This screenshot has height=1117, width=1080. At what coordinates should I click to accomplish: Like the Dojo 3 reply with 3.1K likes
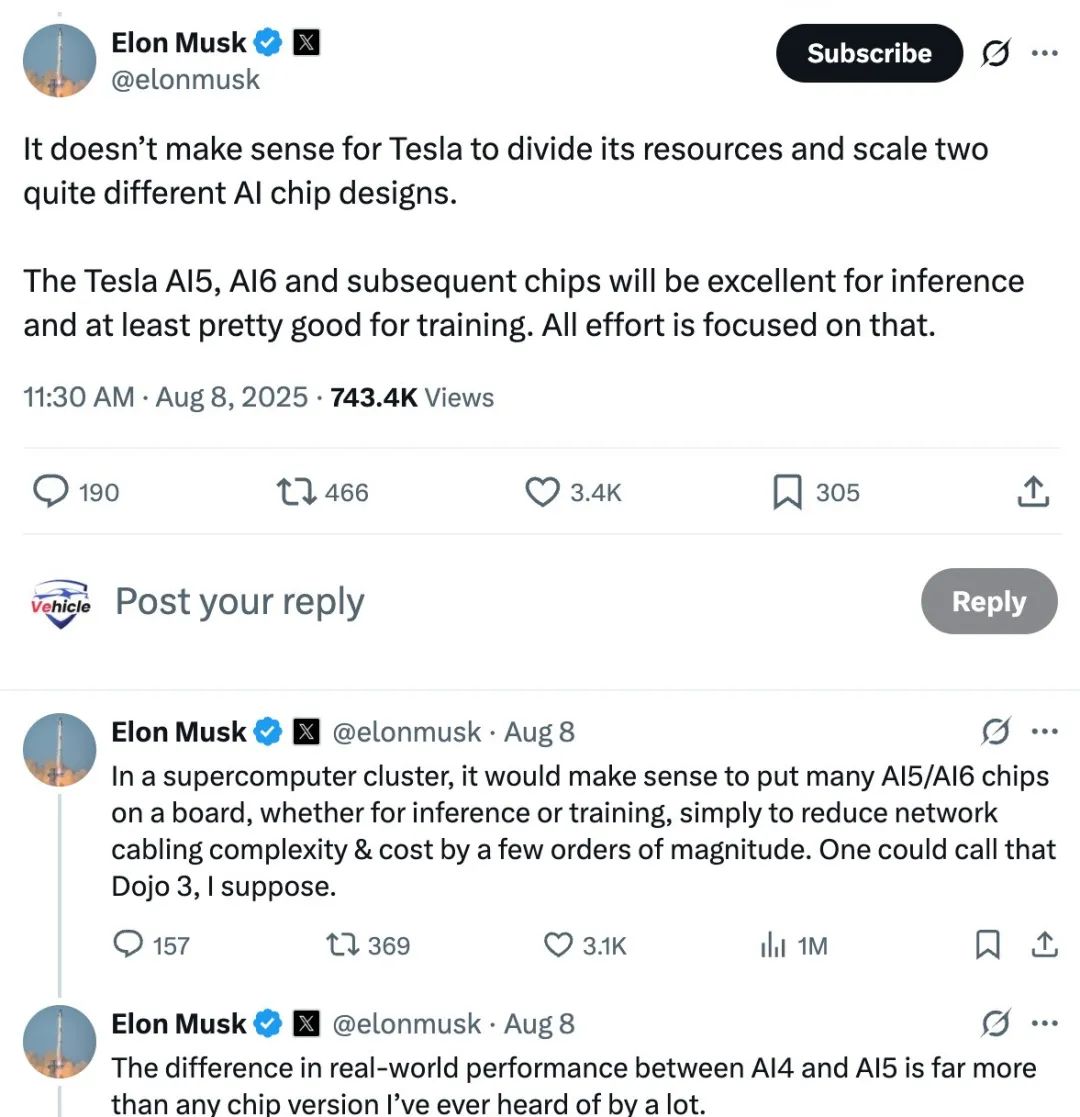tap(558, 945)
